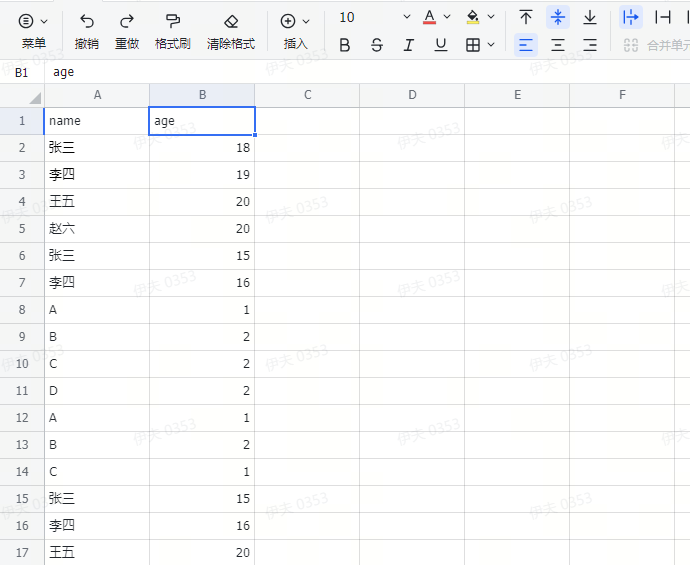690x565 pixels.
Task: Select column D header
Action: coord(412,95)
